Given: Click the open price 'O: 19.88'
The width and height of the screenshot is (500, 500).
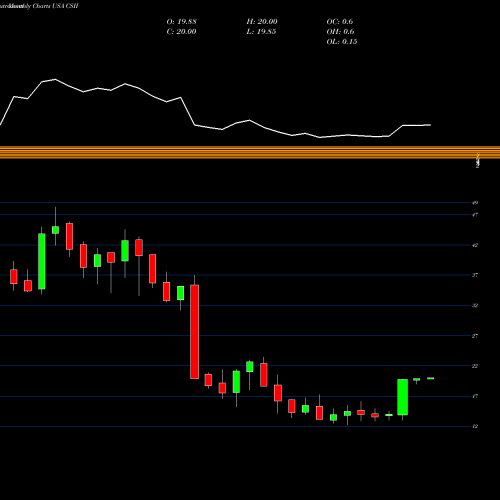Looking at the screenshot, I should click(x=181, y=22).
